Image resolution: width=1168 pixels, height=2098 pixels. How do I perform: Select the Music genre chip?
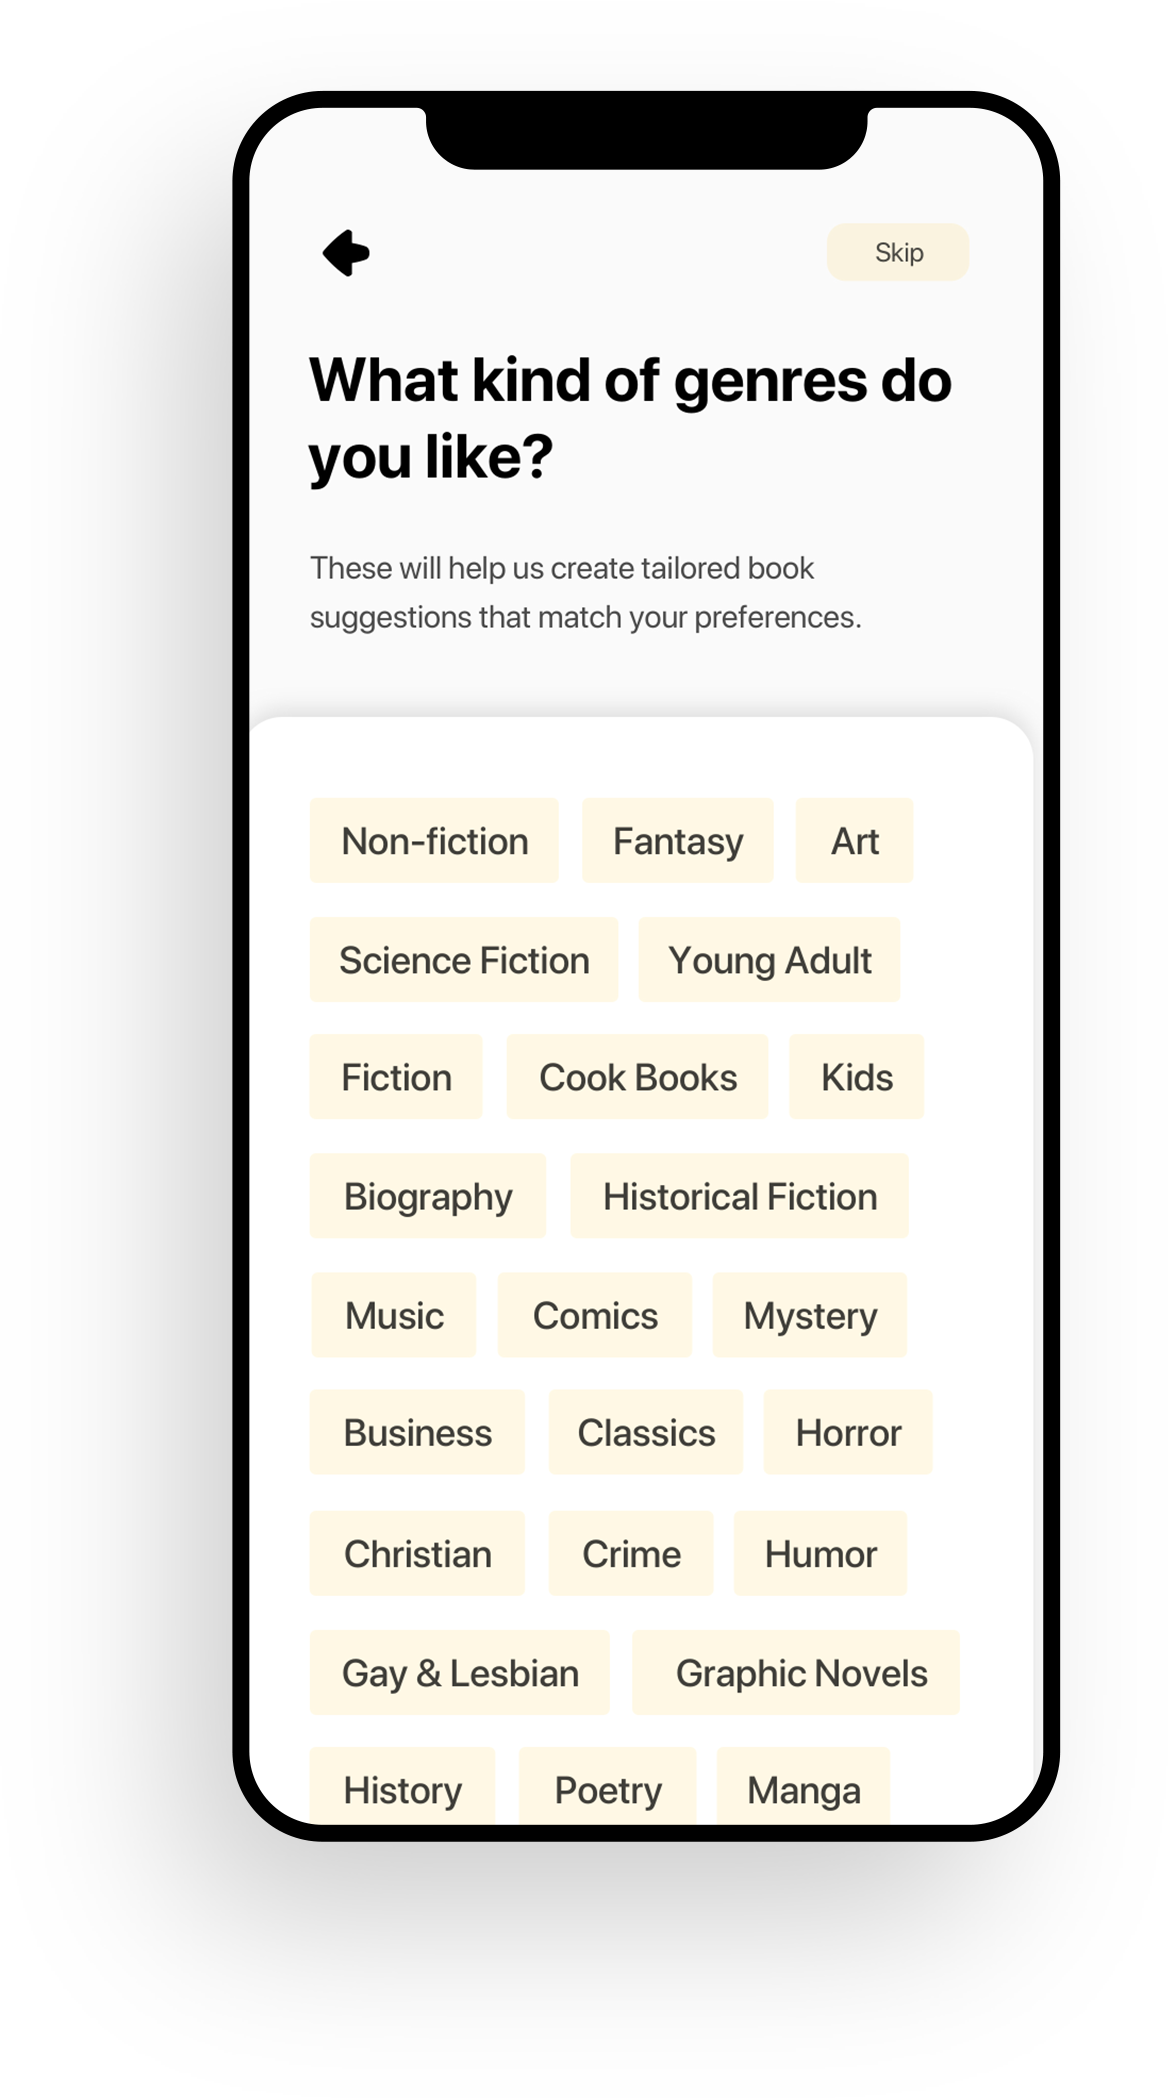coord(394,1315)
